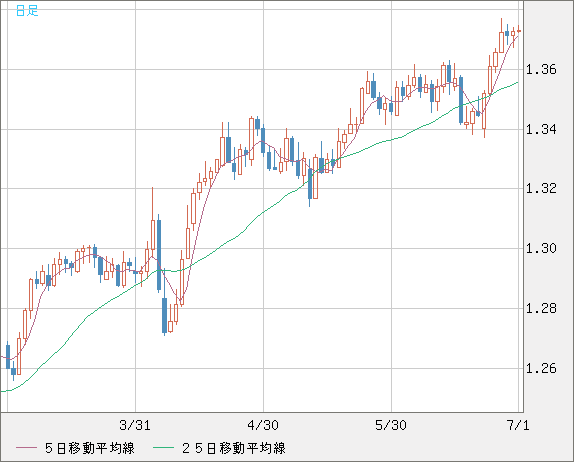Click the purple 5-day average legend line

pyautogui.click(x=26, y=448)
